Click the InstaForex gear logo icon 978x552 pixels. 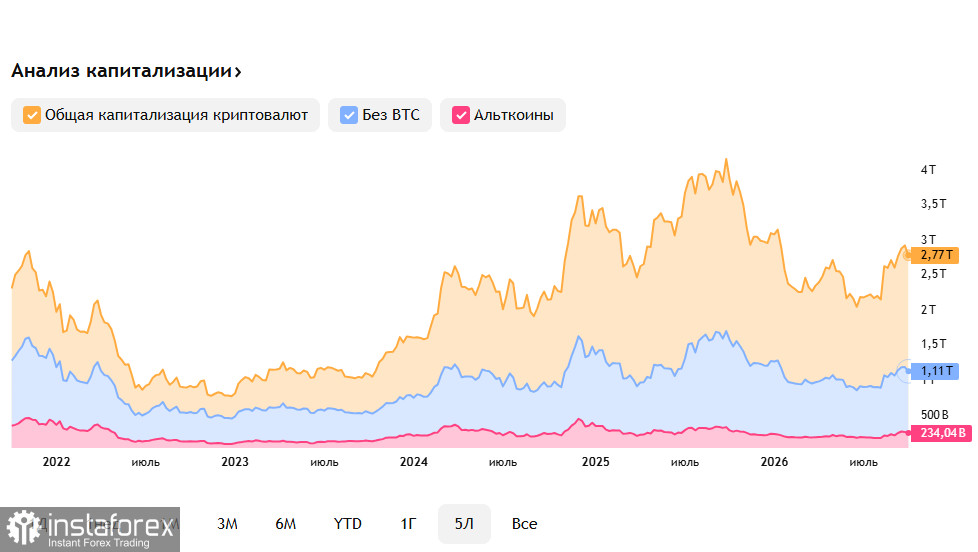point(23,528)
